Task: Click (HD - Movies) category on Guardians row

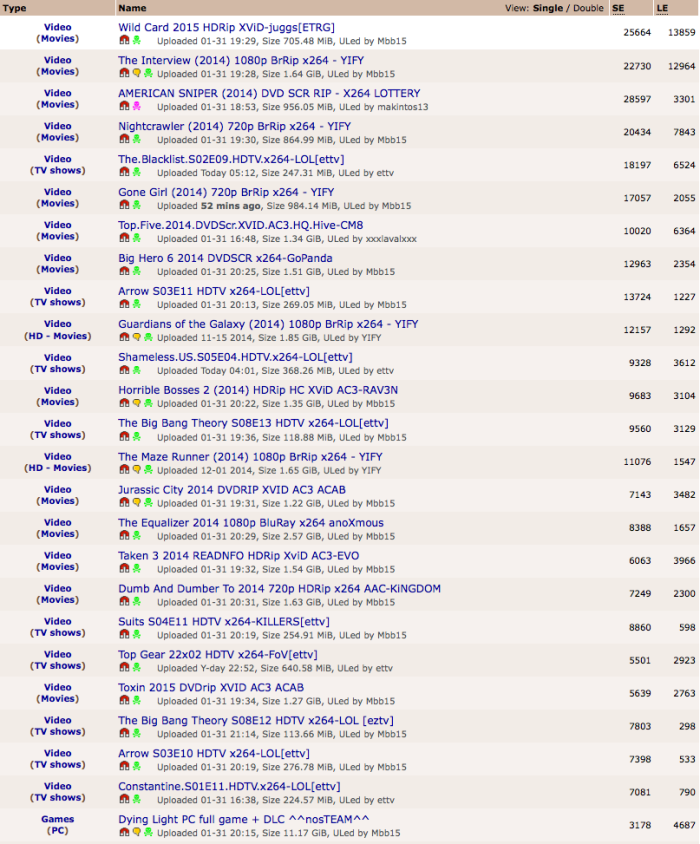Action: pos(58,336)
